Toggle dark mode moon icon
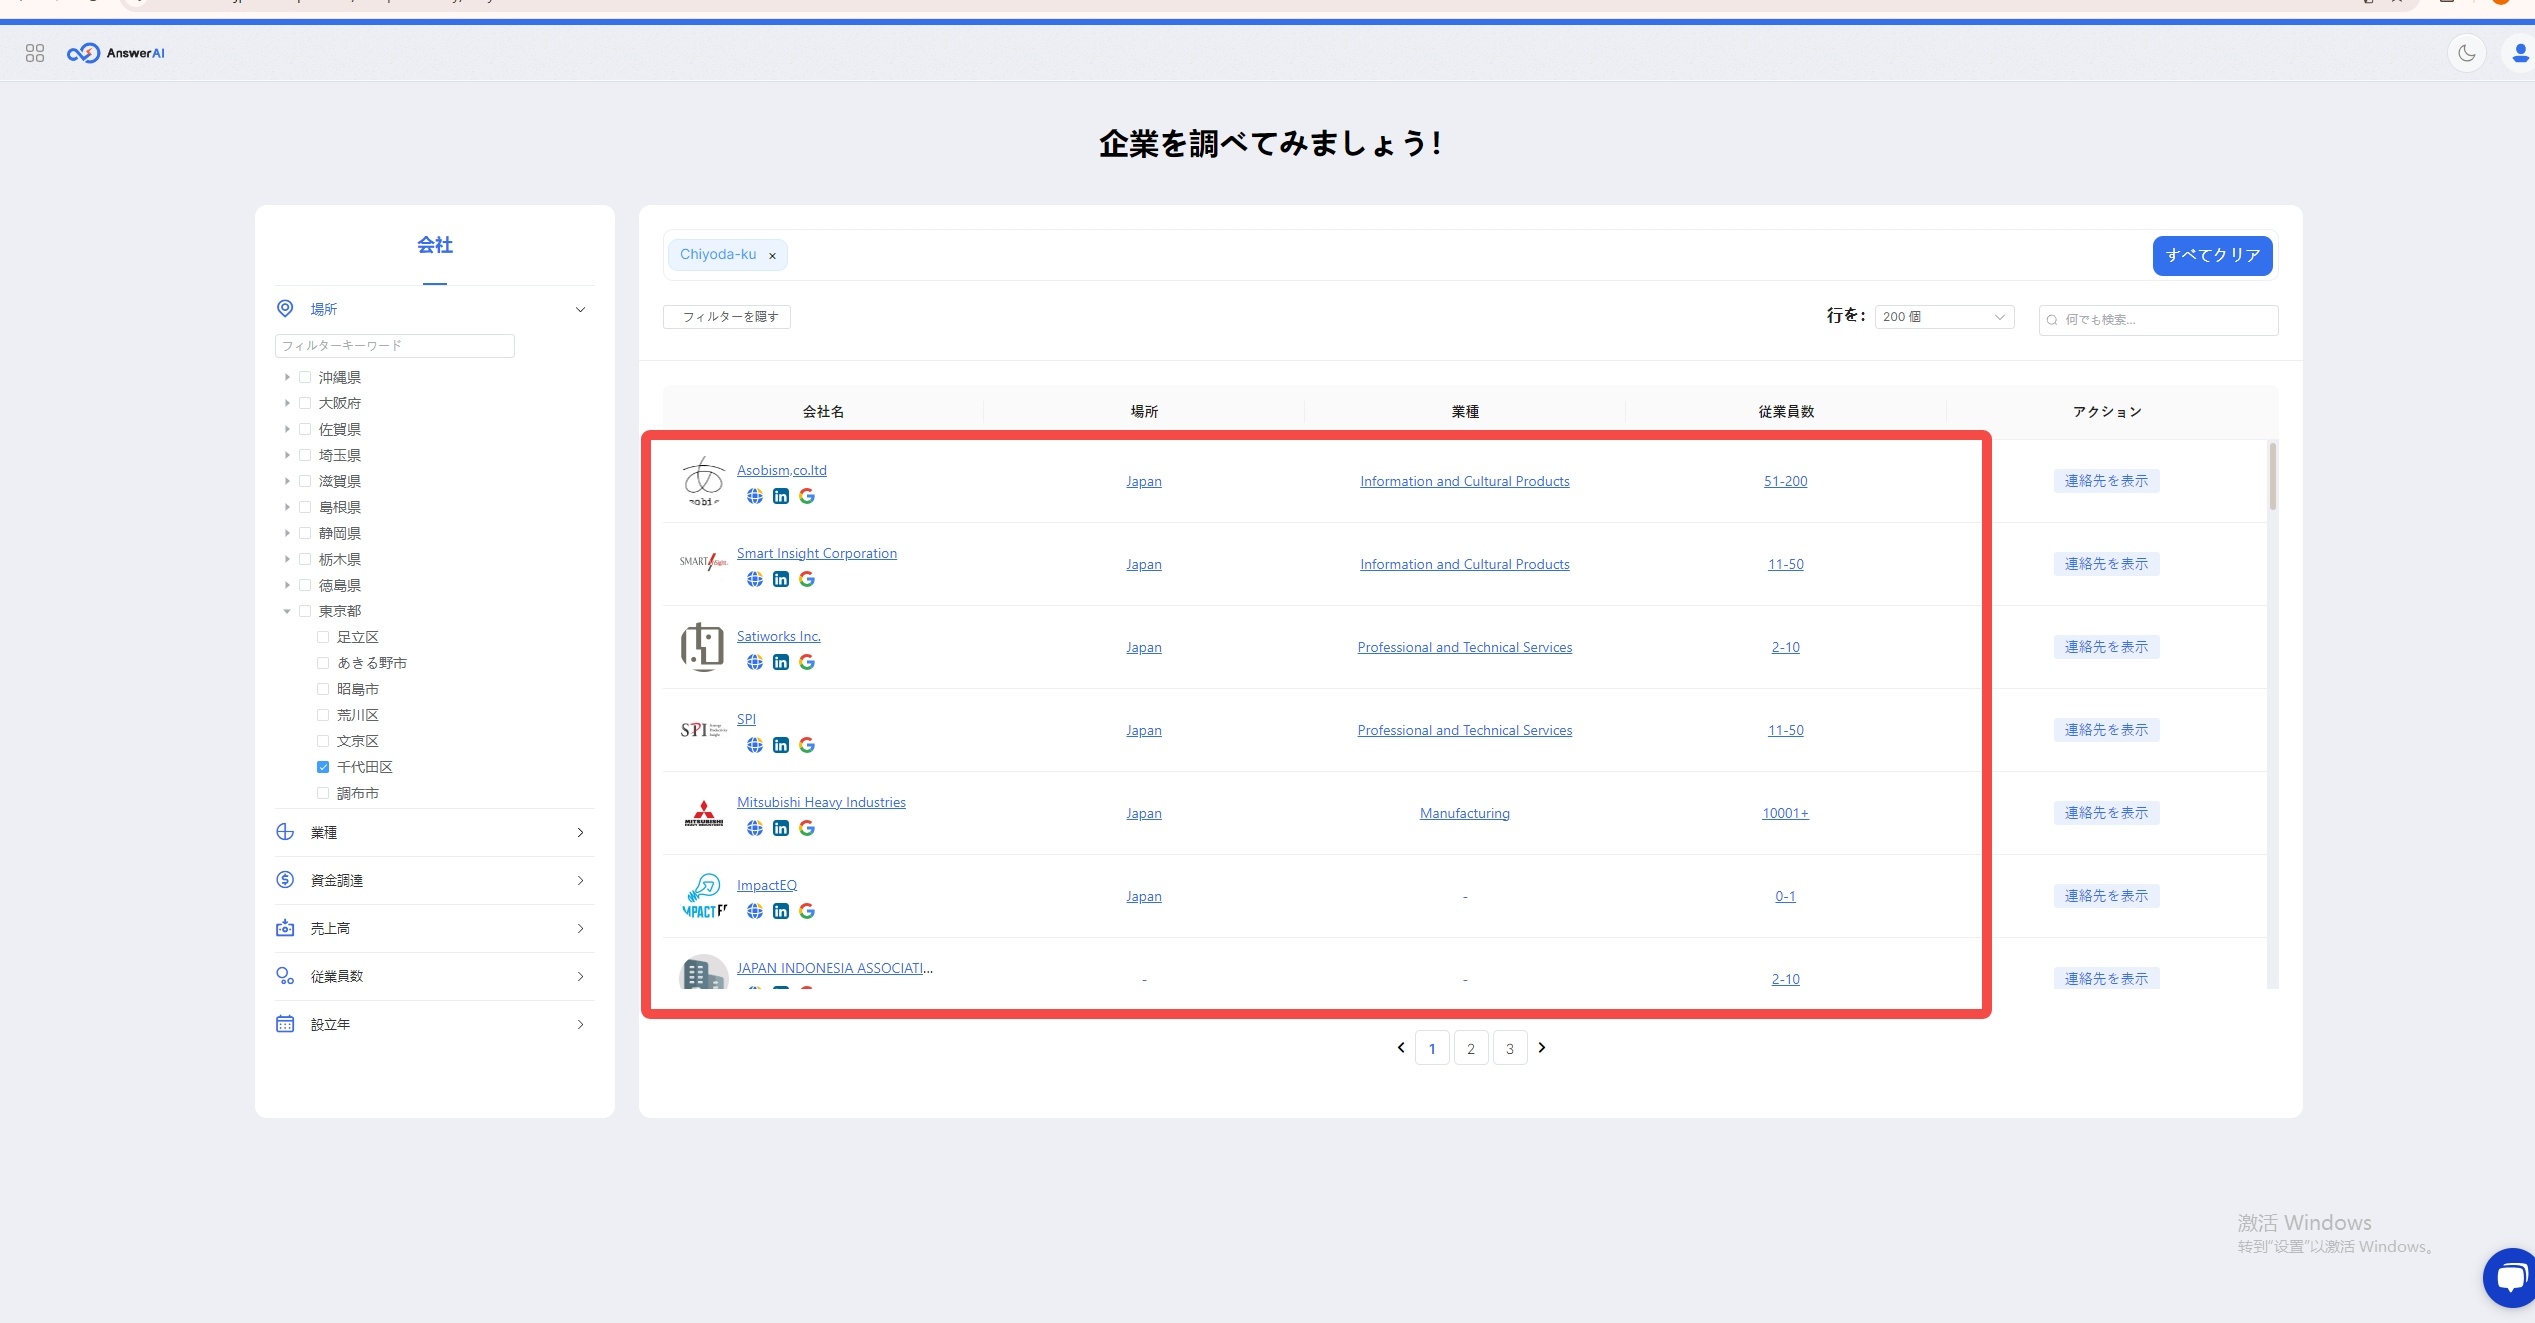Viewport: 2535px width, 1323px height. click(x=2466, y=53)
